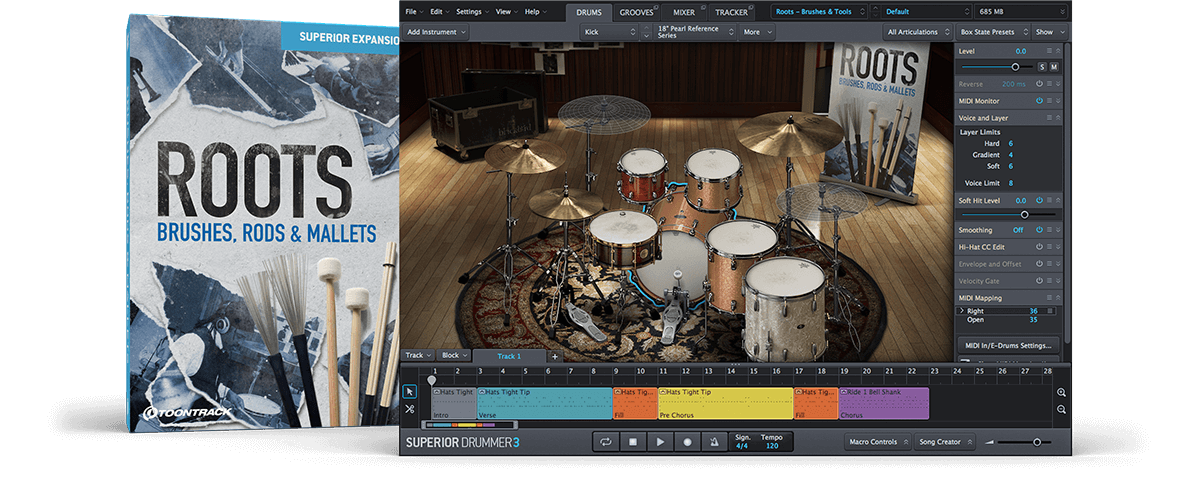Collapse the Level section chevron
The image size is (1200, 488).
[1058, 50]
